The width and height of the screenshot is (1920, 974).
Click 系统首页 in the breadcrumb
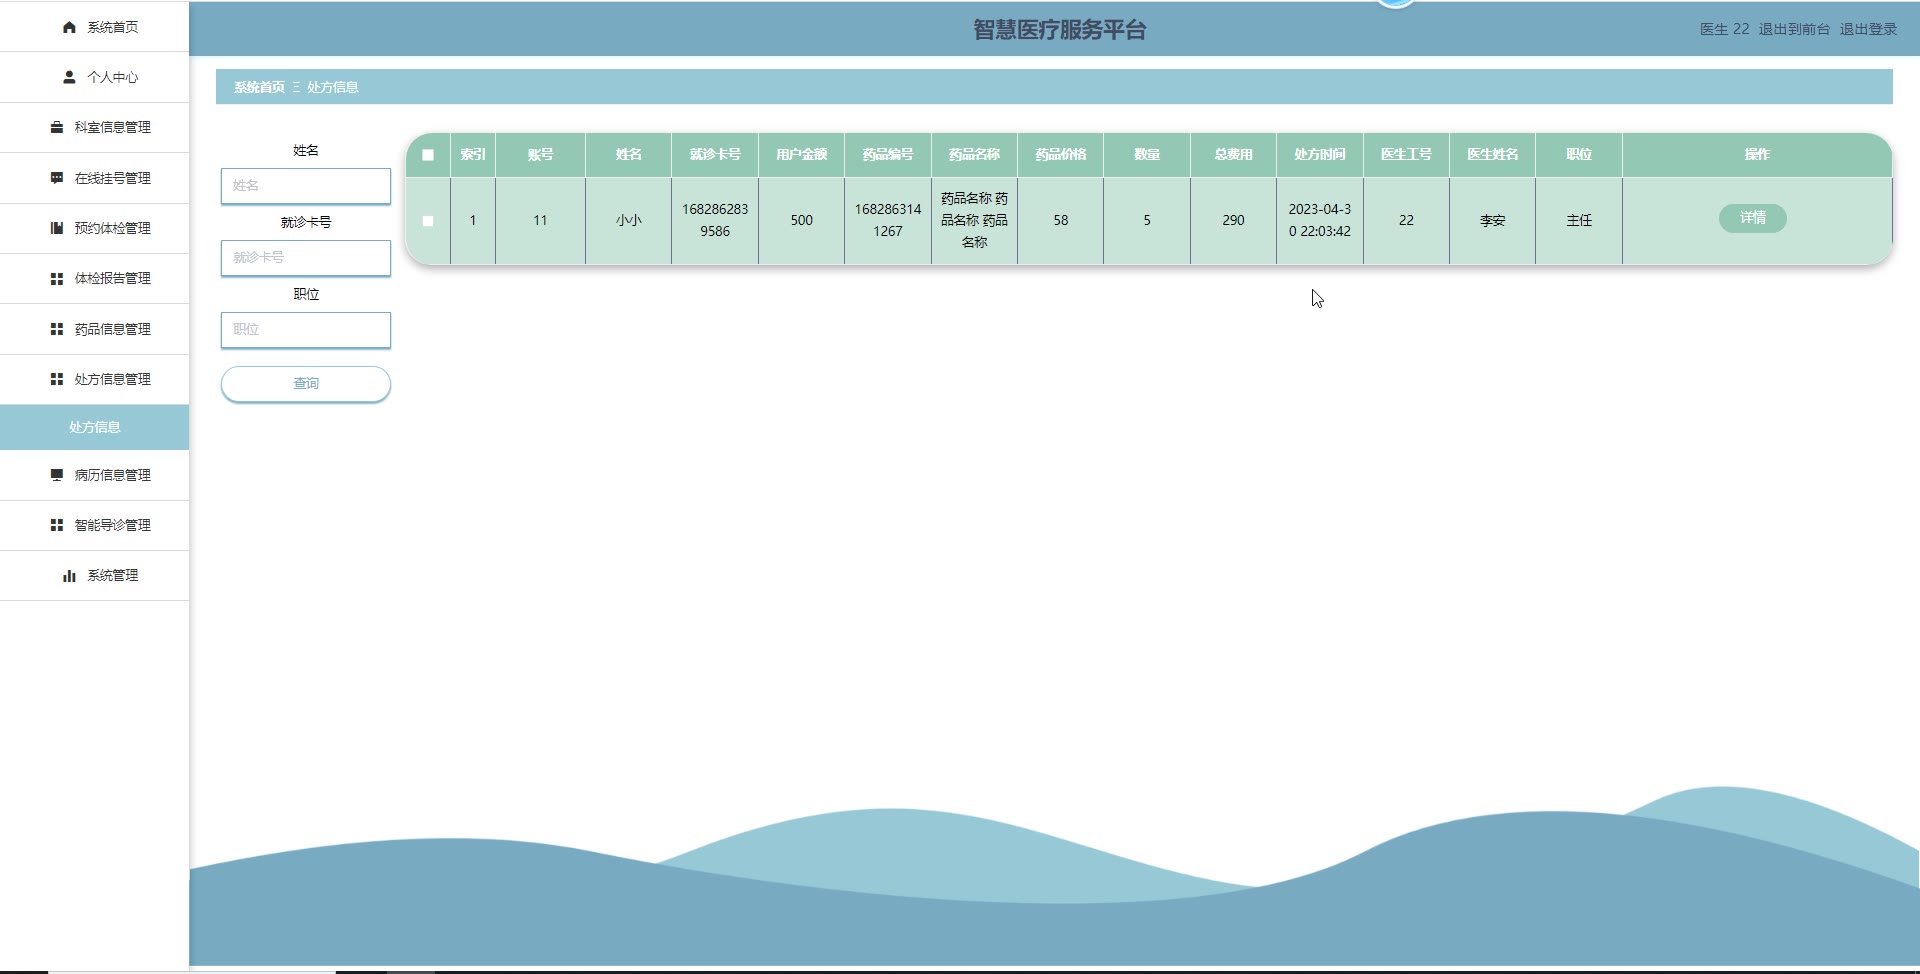coord(259,87)
